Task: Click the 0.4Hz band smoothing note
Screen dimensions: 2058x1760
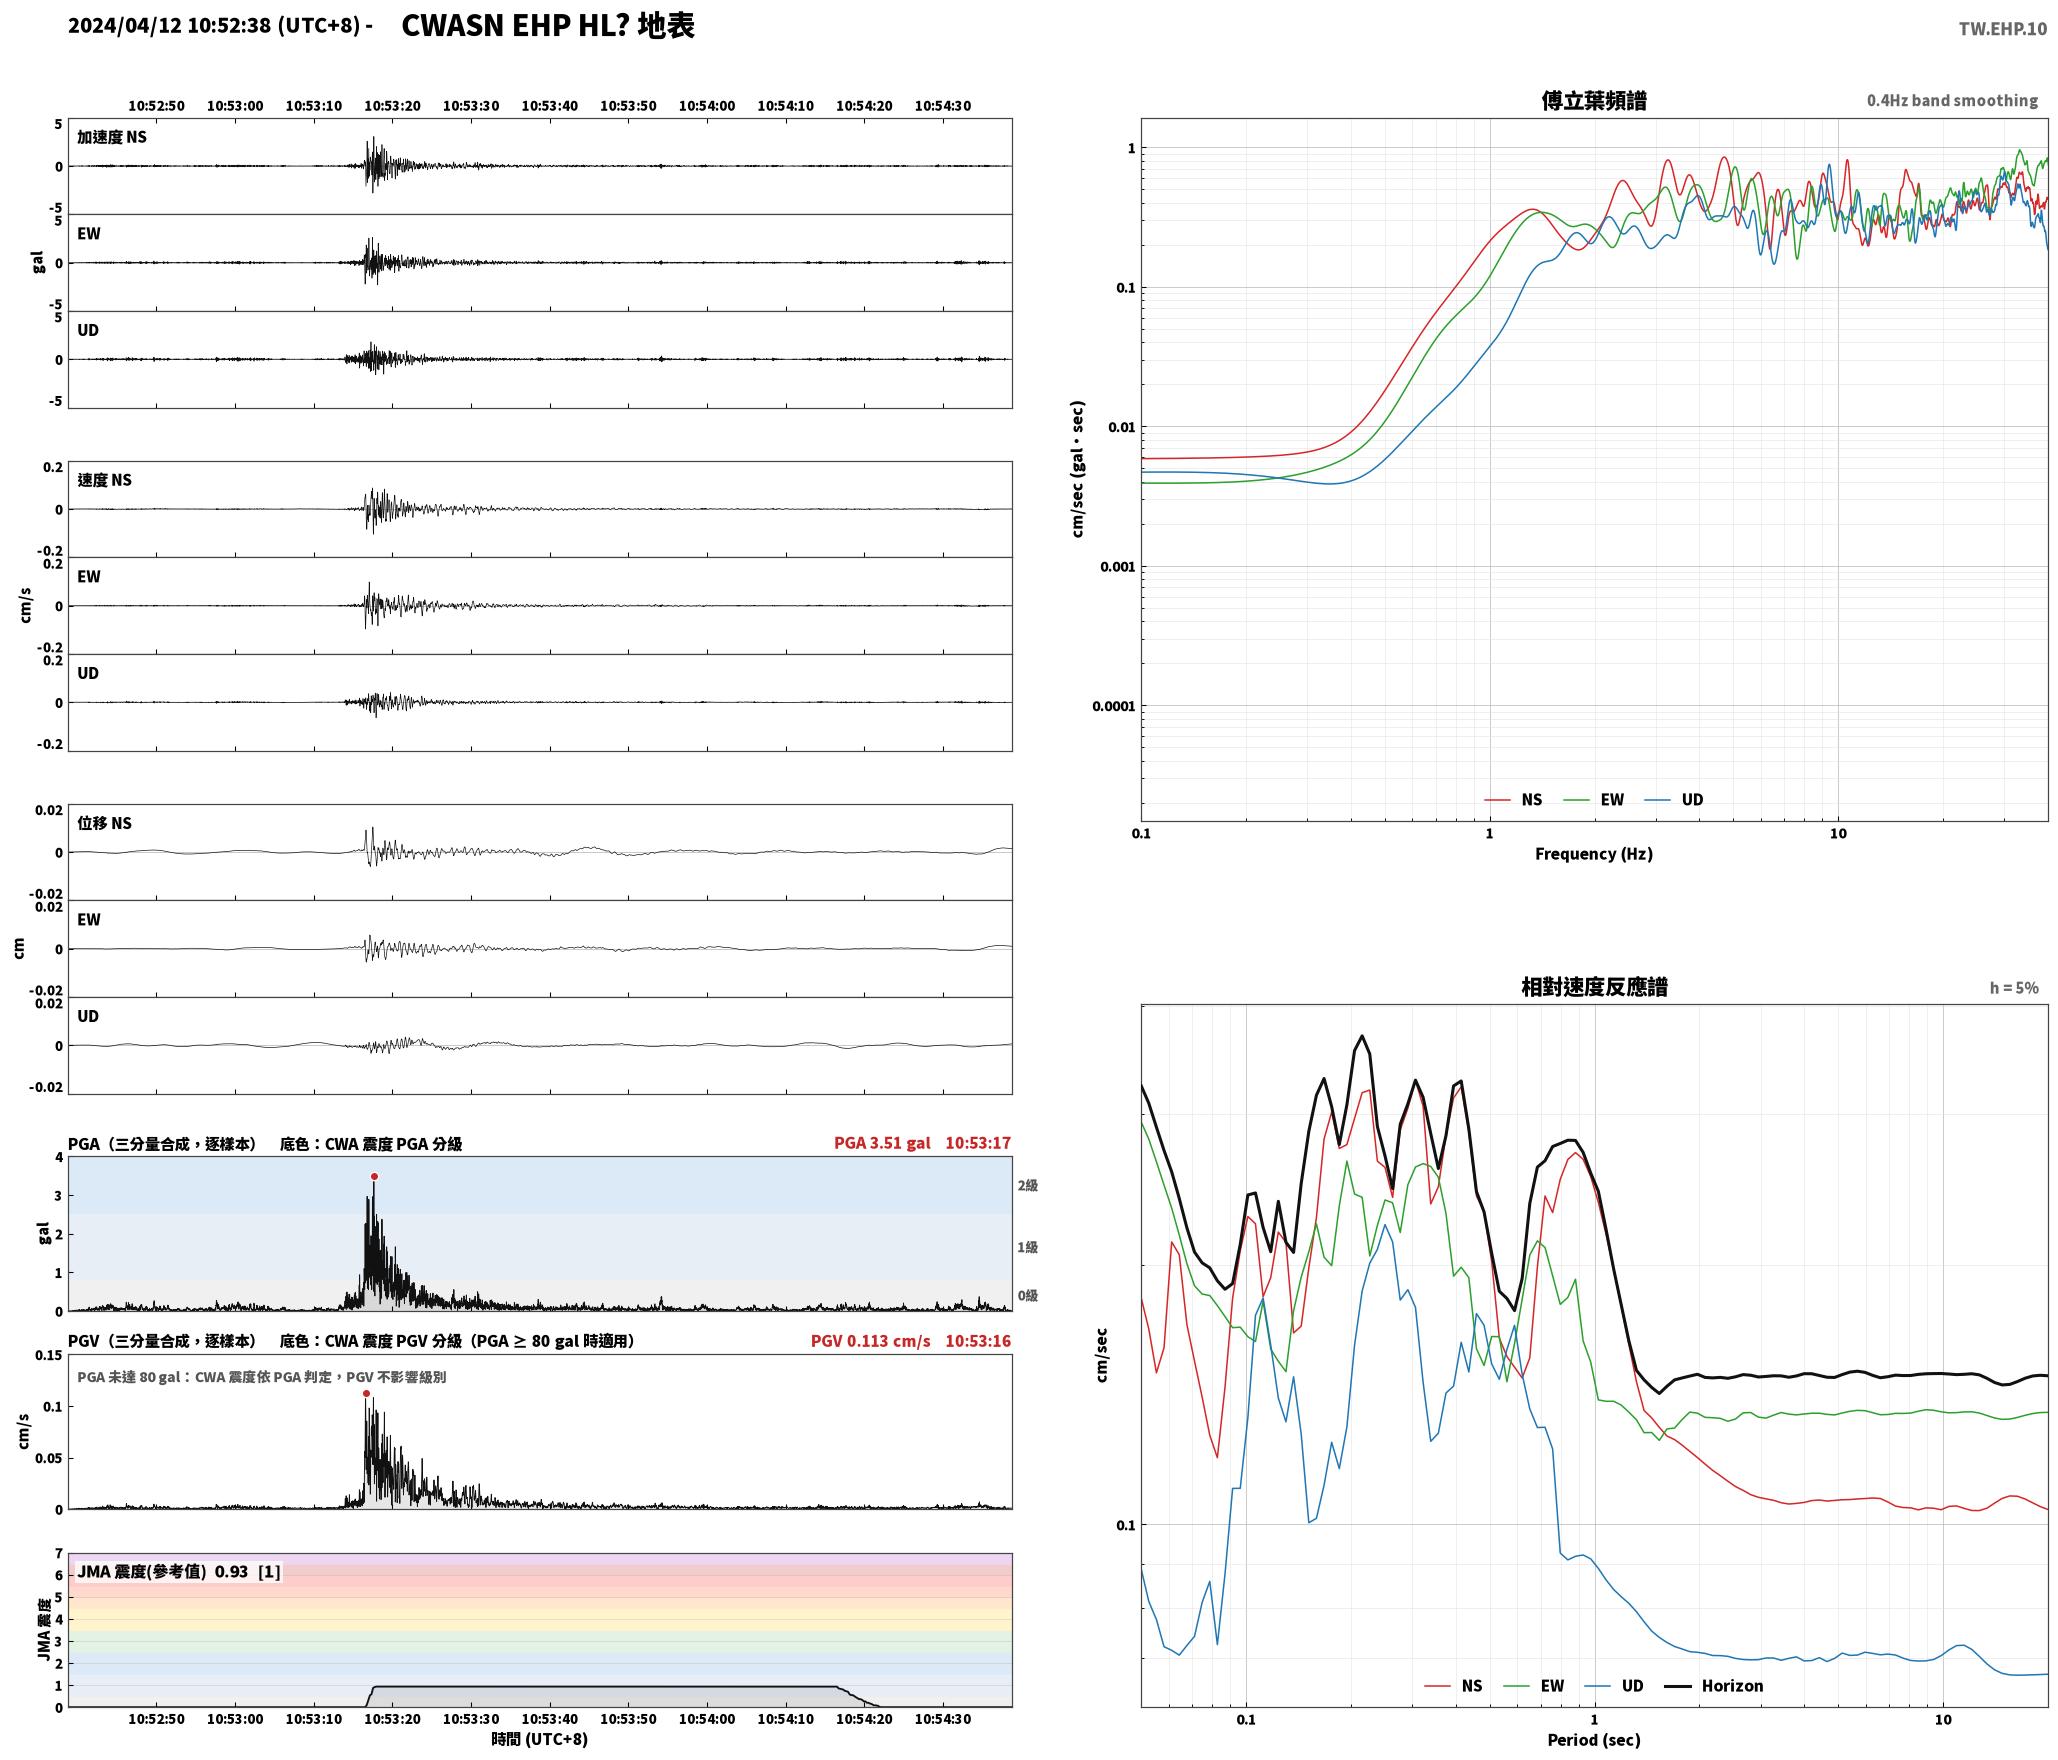Action: point(1952,101)
